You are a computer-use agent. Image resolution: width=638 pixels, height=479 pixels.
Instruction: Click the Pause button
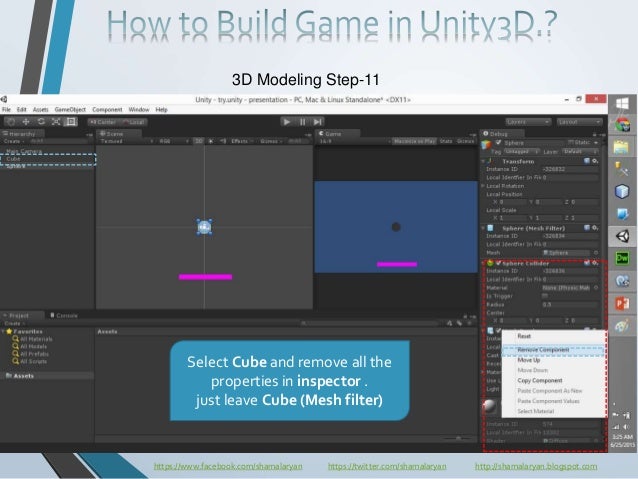pos(302,122)
